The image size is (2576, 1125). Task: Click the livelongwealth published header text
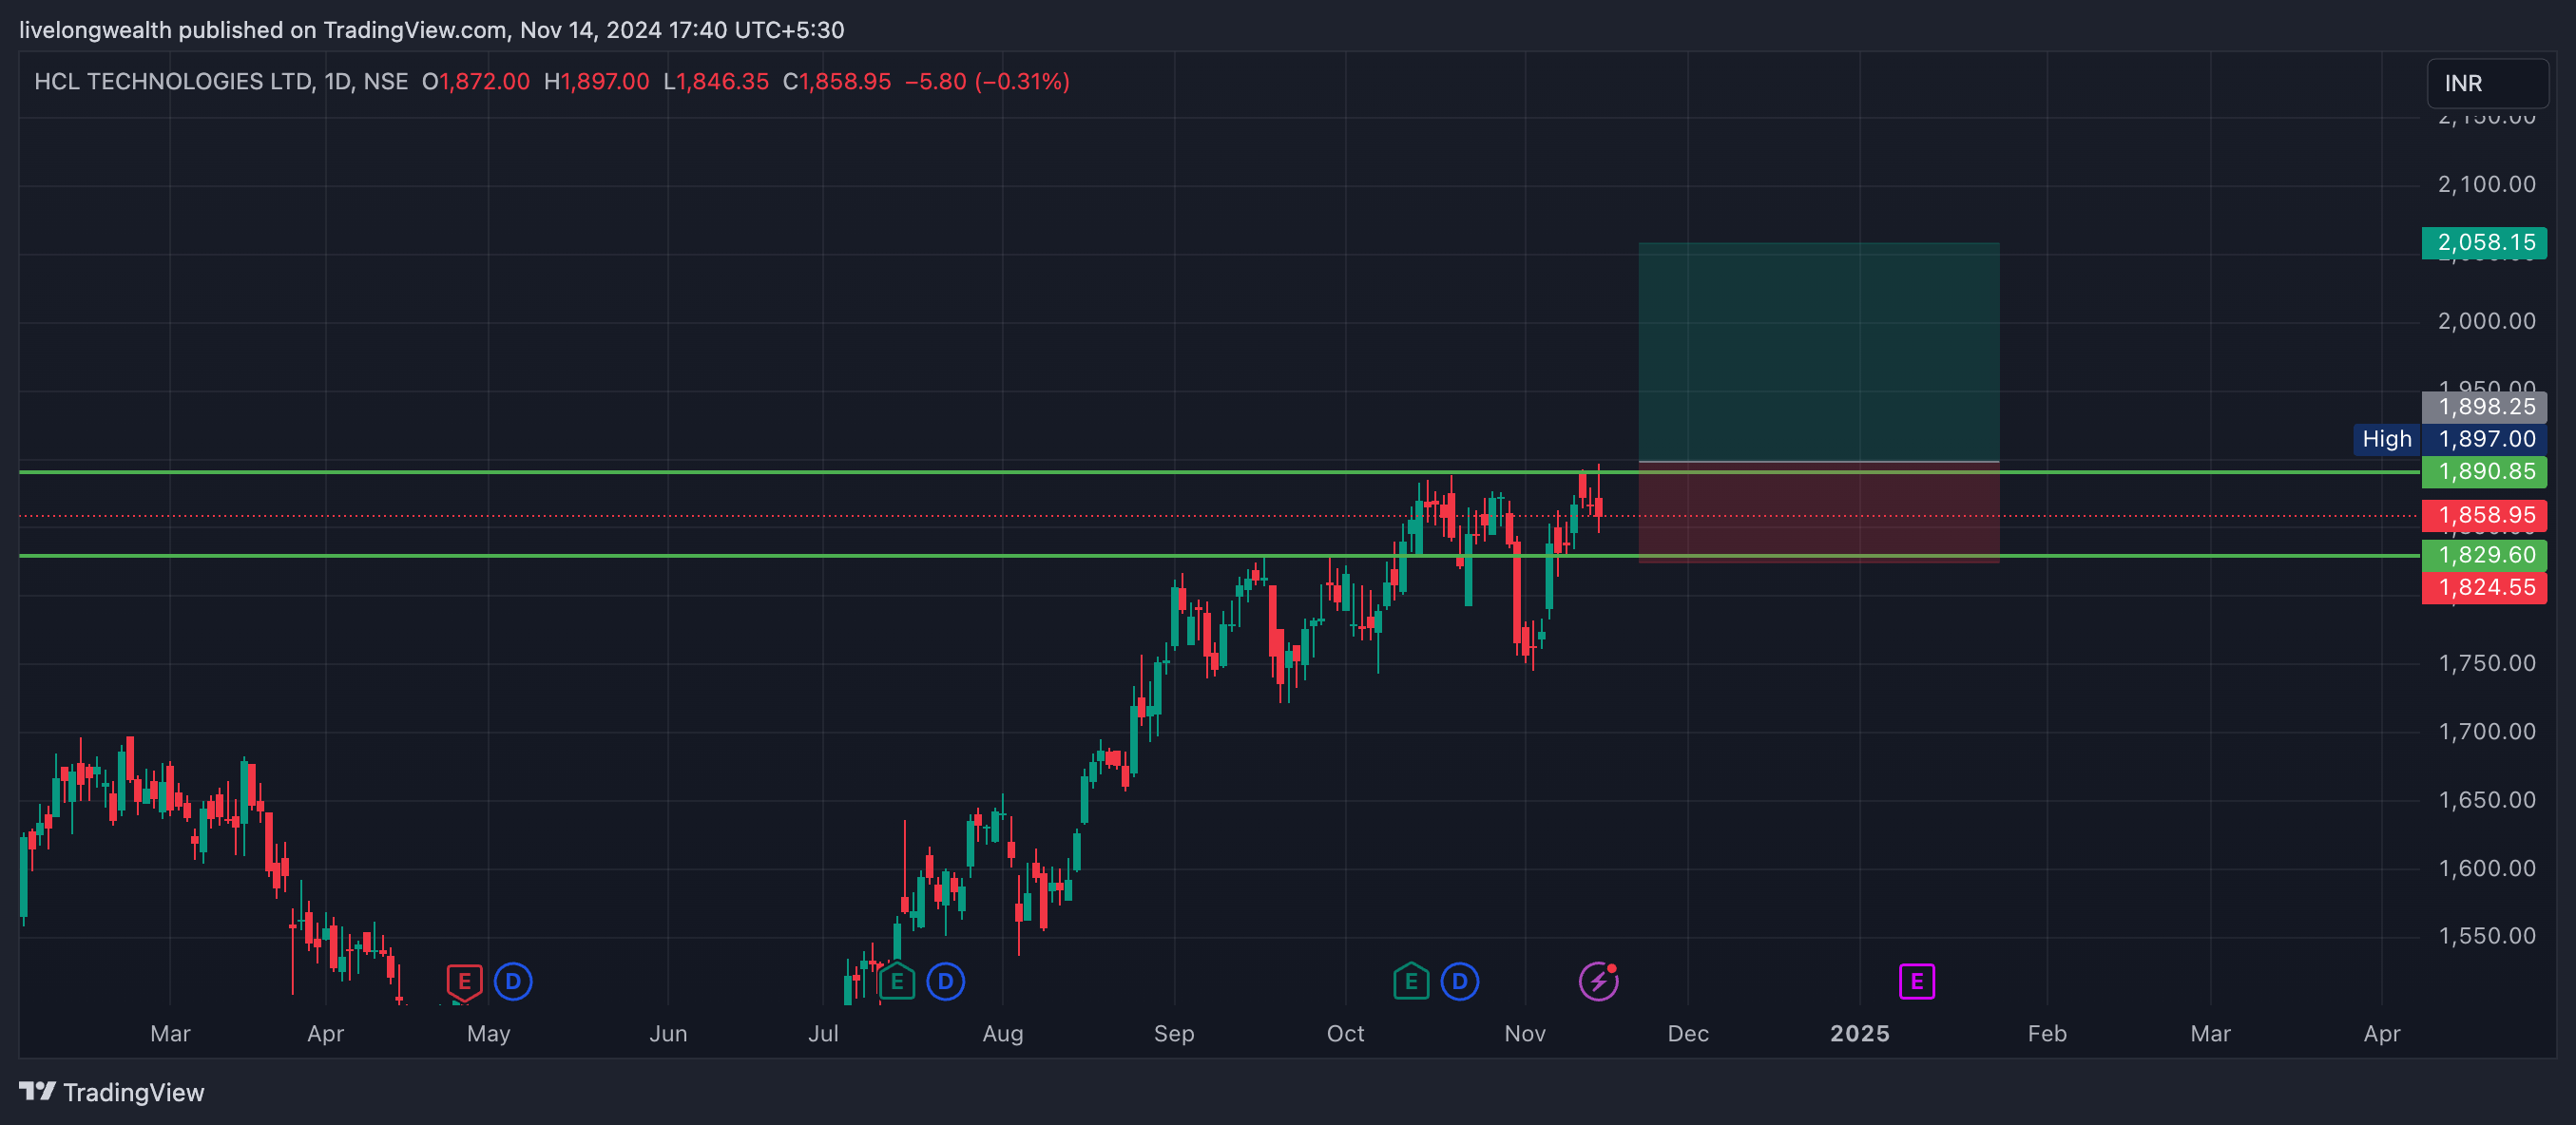tap(432, 30)
